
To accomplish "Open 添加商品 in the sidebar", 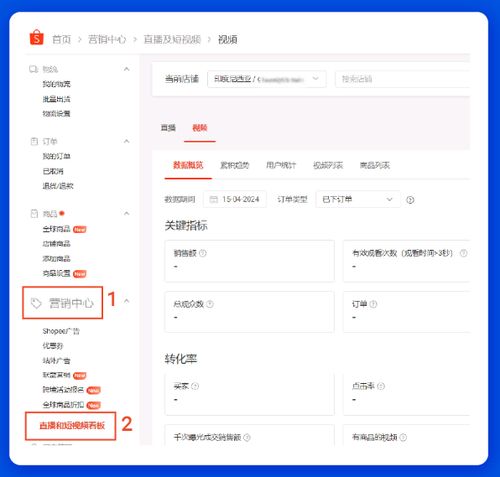I will [56, 258].
